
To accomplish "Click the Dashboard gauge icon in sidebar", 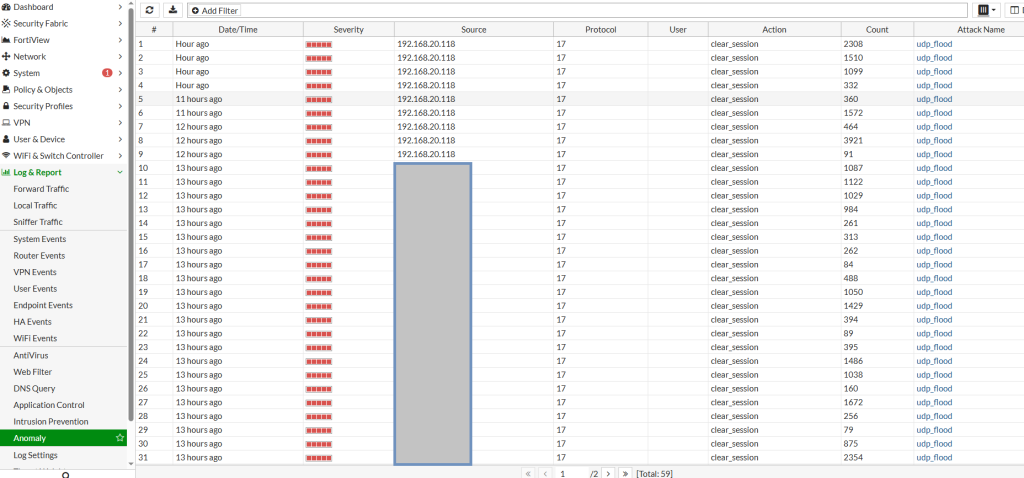I will [x=7, y=7].
